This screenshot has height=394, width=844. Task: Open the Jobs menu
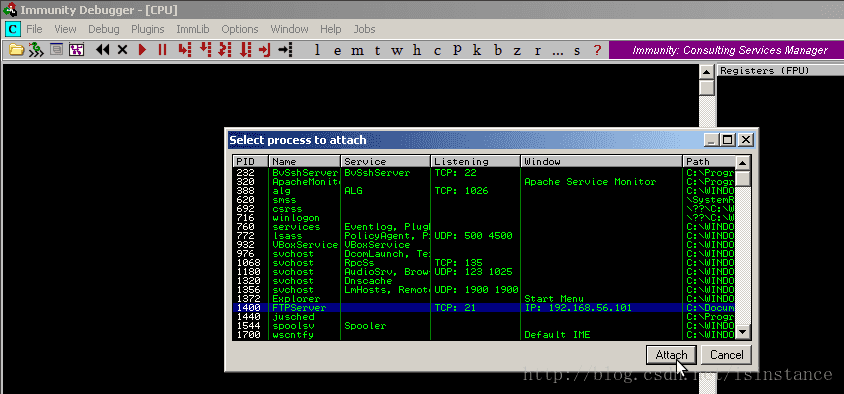tap(364, 29)
